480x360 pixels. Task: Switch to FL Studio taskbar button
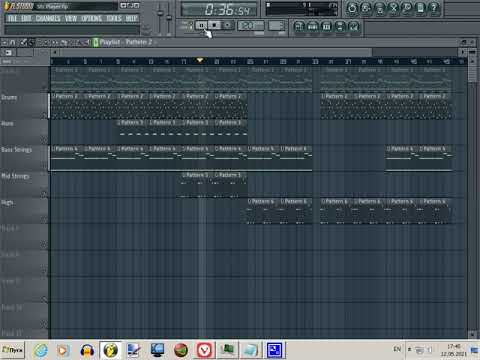[111, 350]
